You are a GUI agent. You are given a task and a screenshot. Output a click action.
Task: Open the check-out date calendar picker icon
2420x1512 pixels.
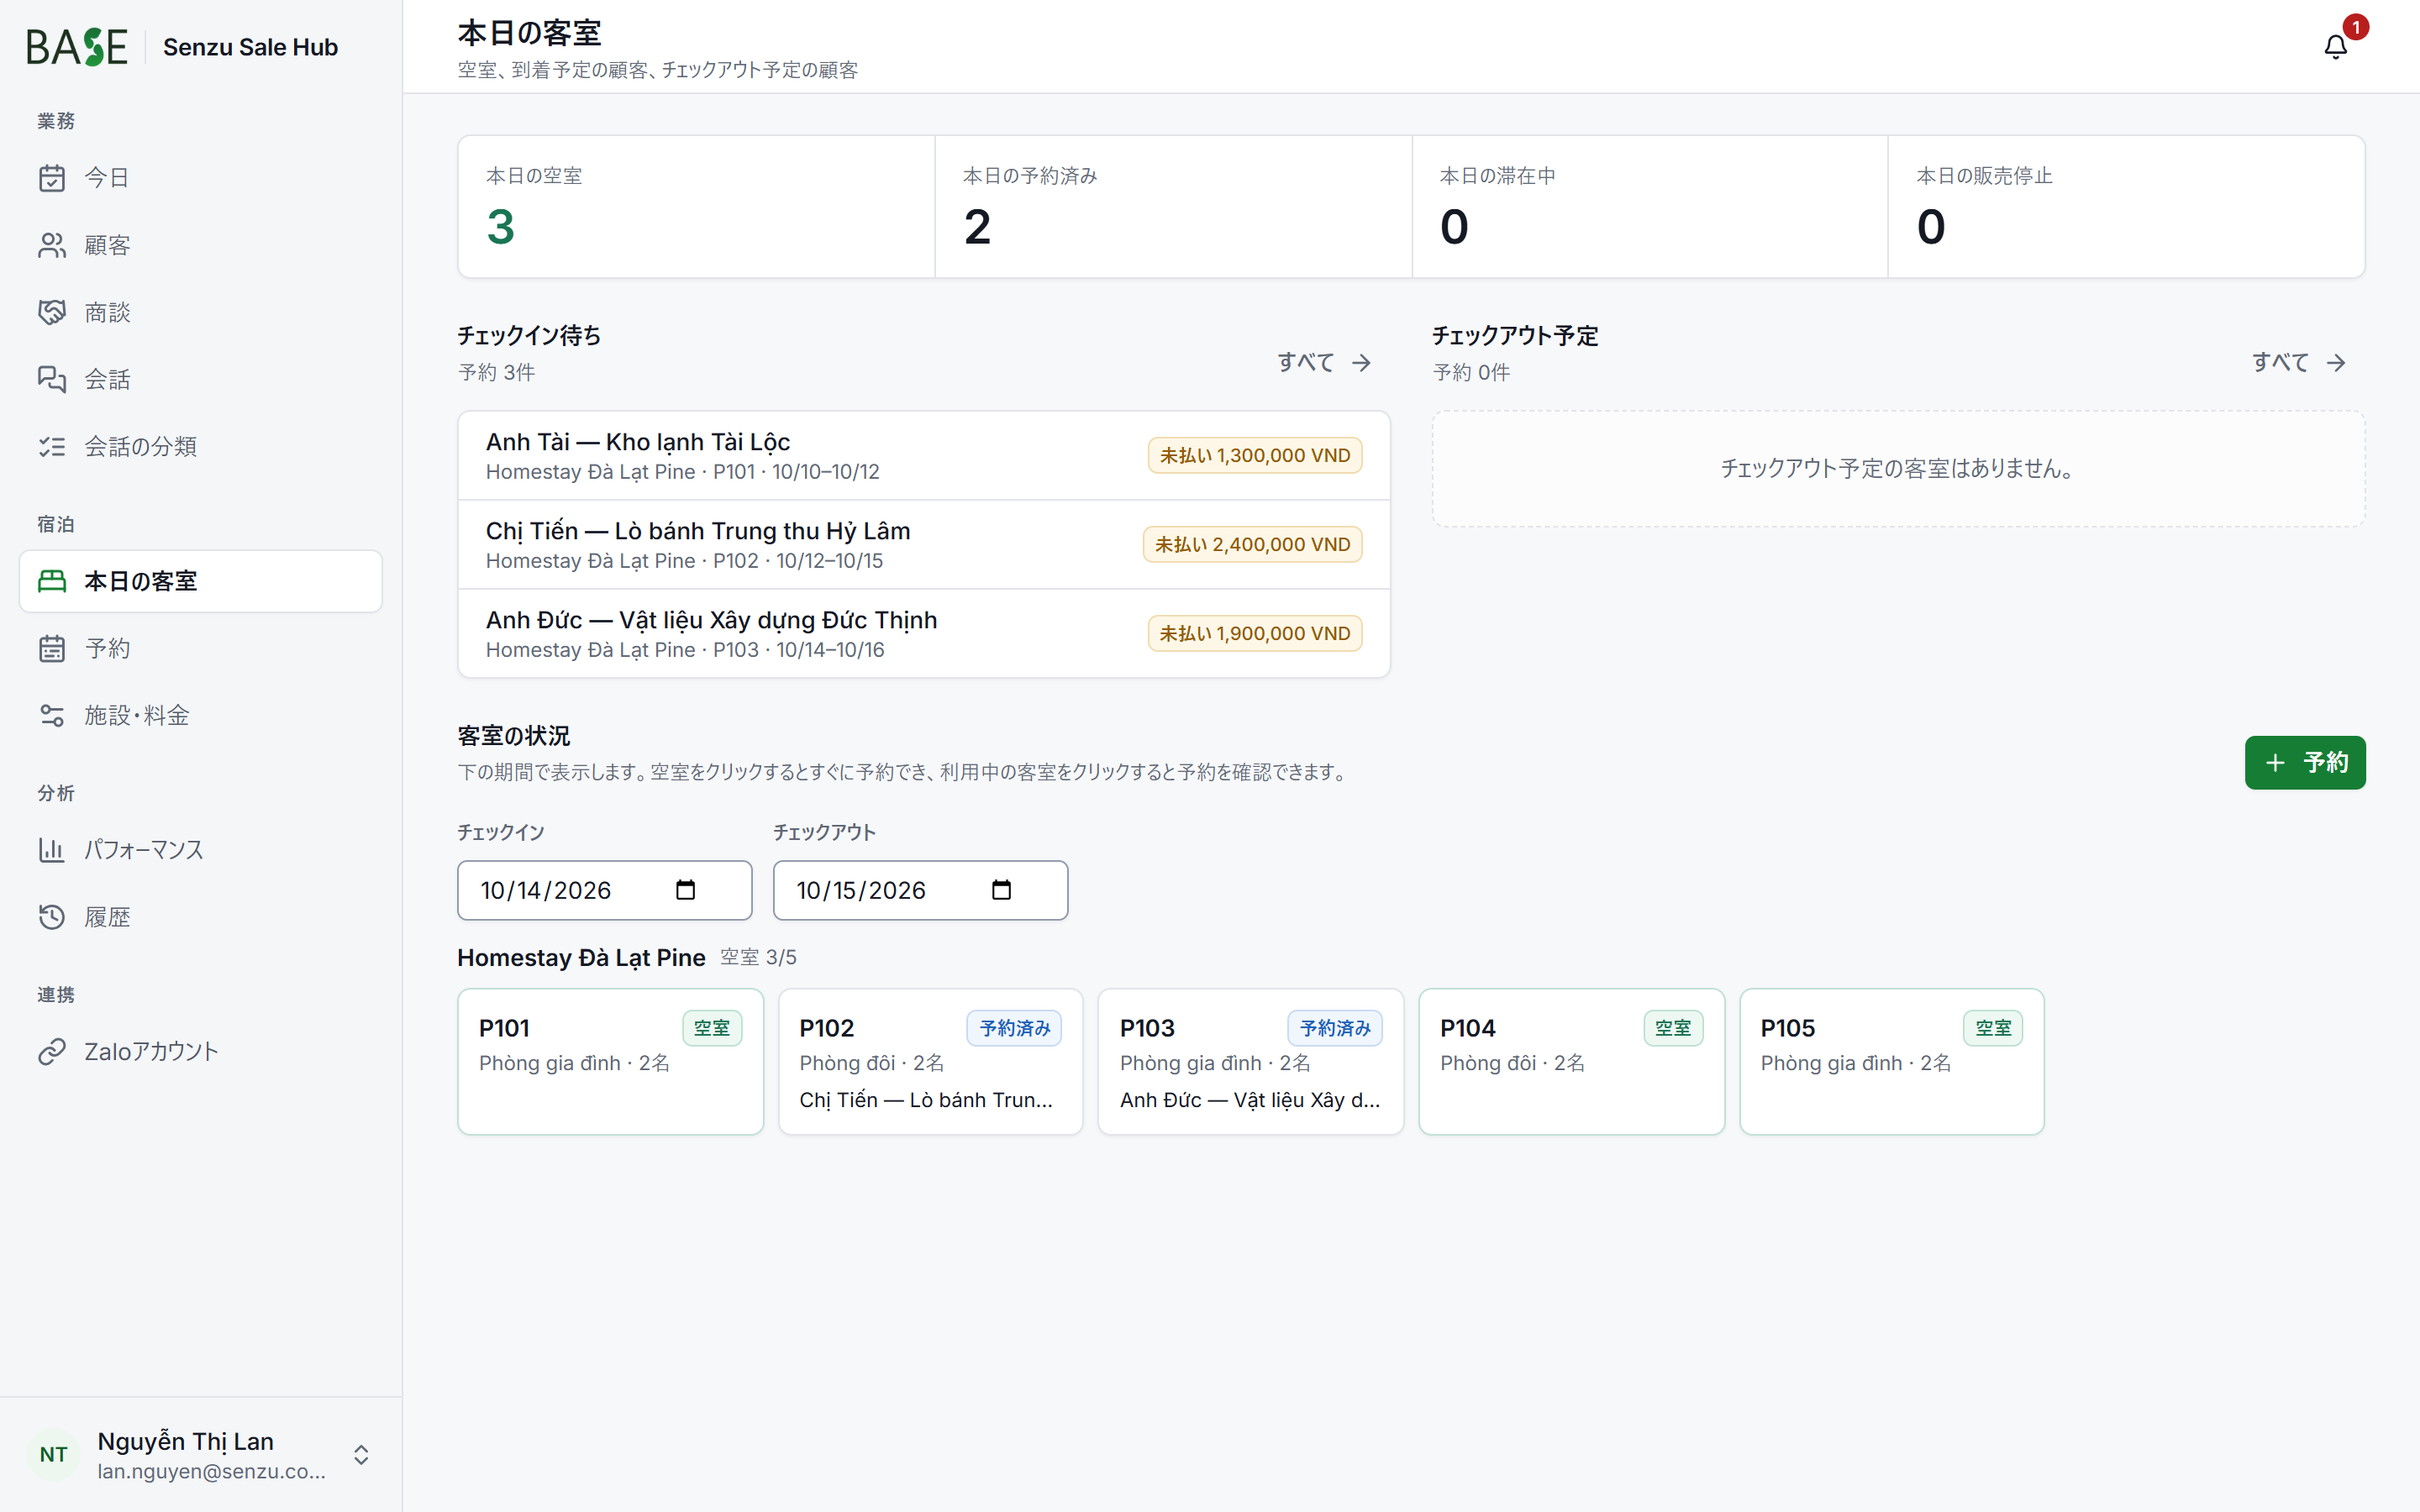click(1001, 890)
